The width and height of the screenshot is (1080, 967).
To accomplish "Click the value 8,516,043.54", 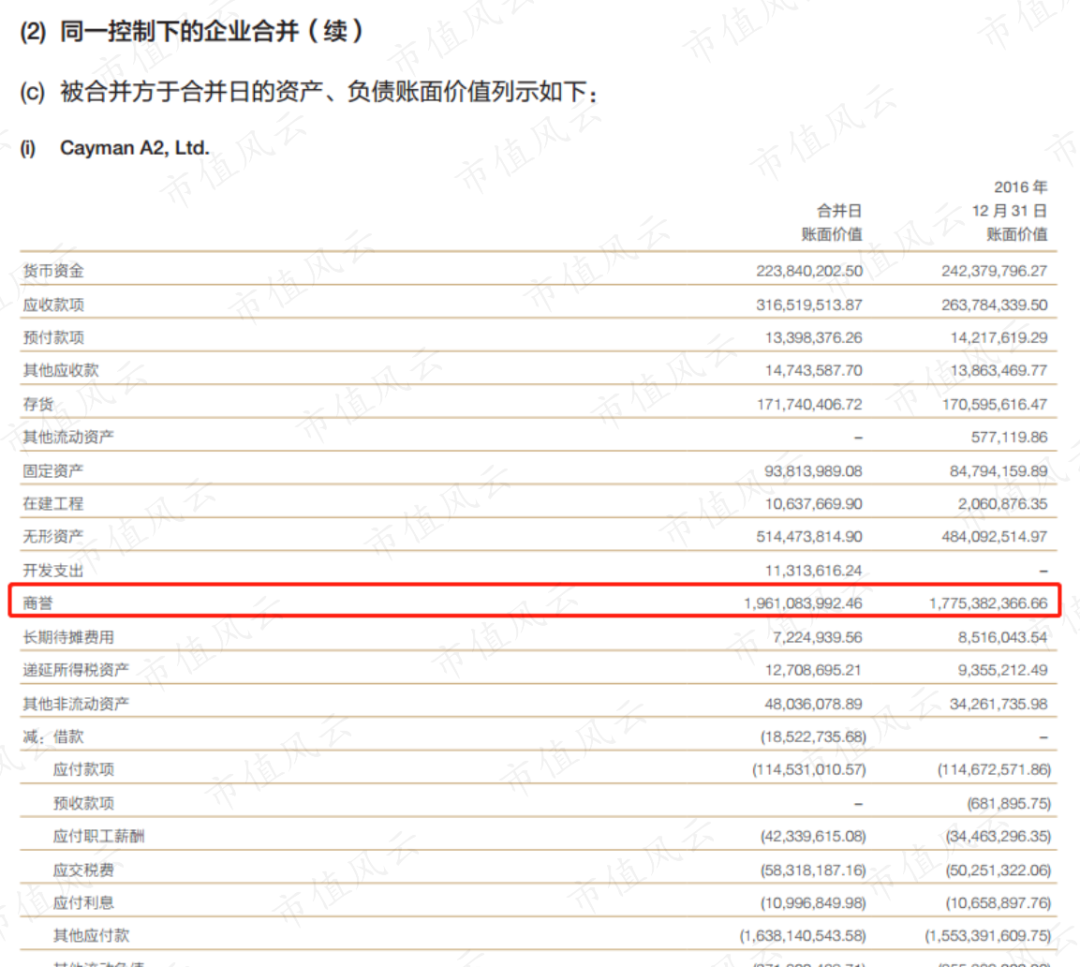I will (x=1003, y=637).
